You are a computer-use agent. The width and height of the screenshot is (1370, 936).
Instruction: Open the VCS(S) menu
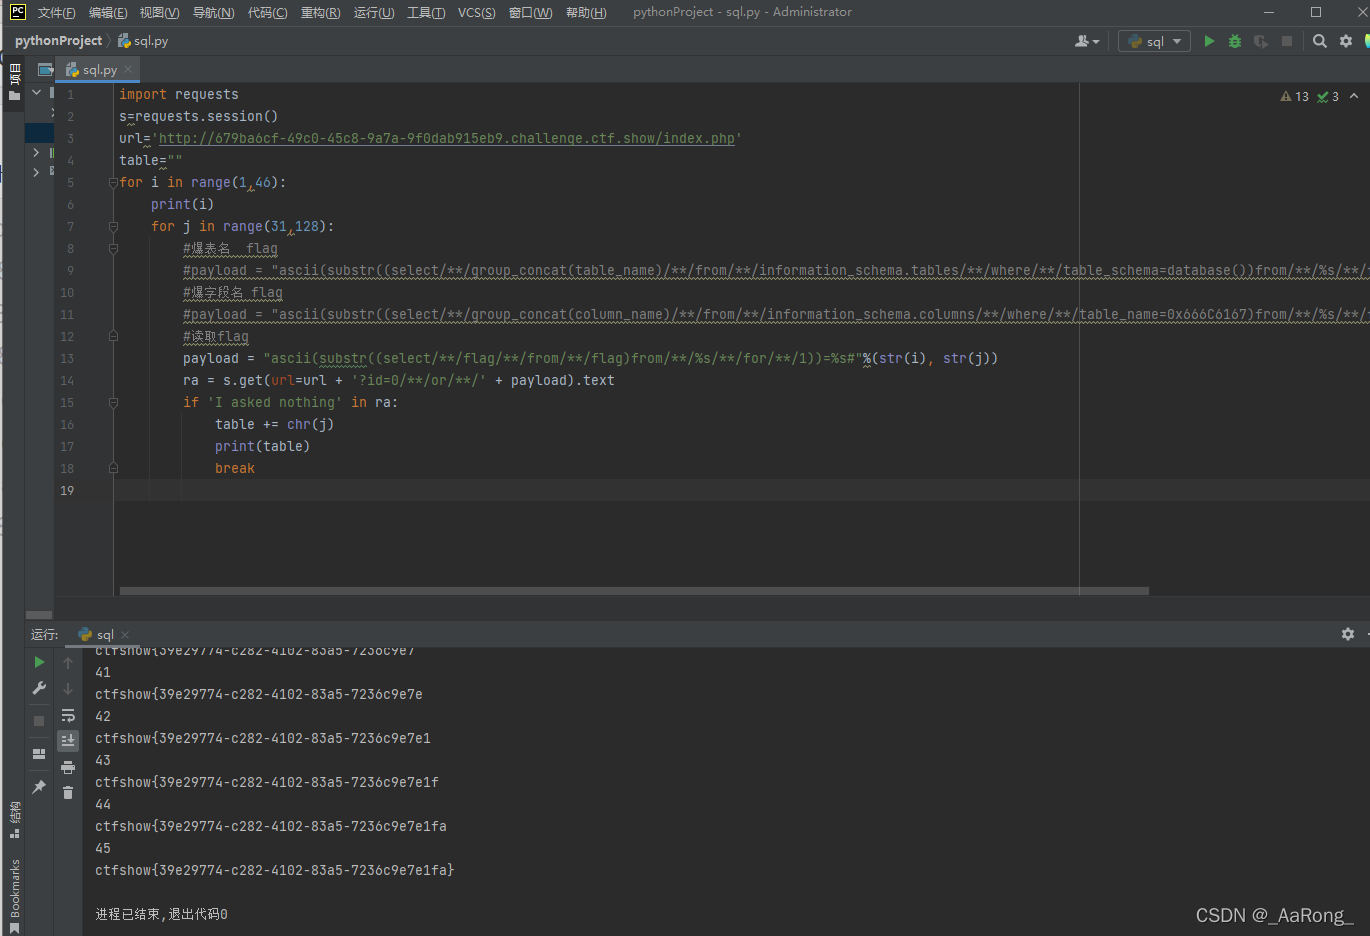pos(476,12)
